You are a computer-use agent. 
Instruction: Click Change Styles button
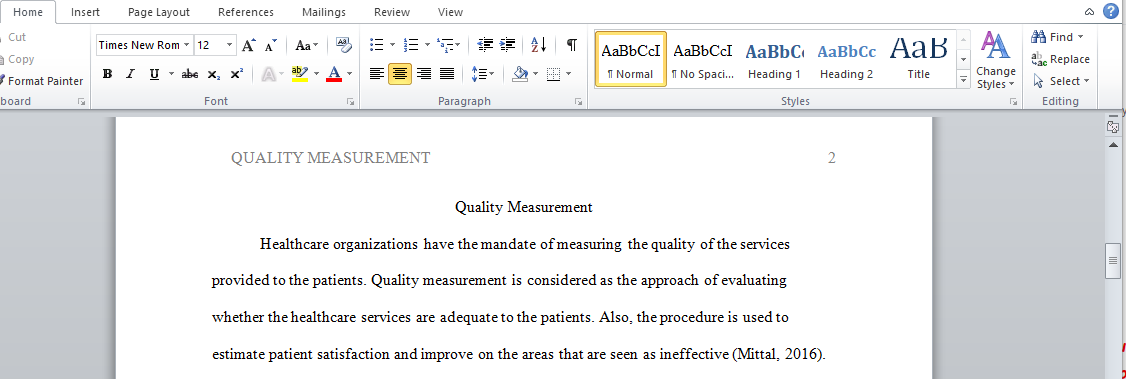[x=995, y=60]
